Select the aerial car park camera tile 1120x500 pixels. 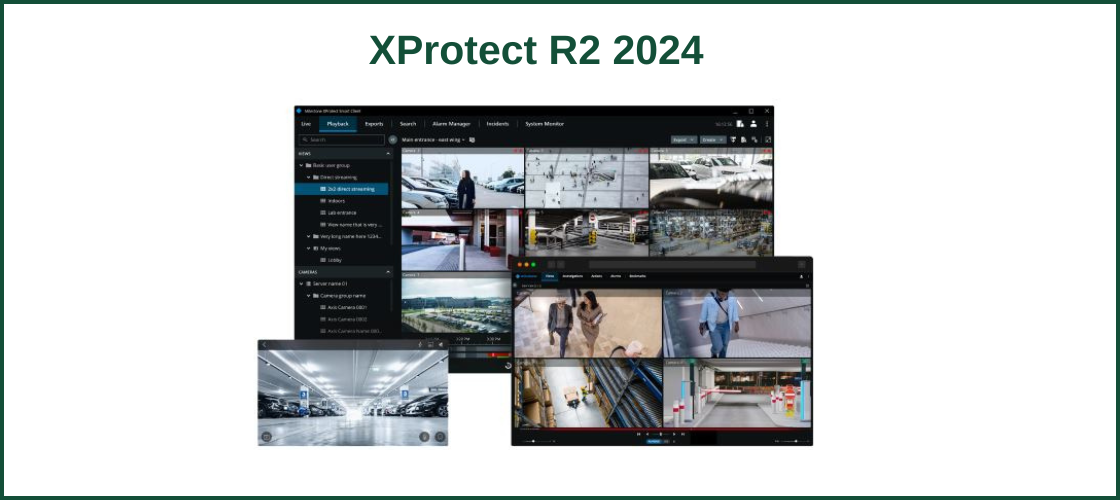point(456,303)
